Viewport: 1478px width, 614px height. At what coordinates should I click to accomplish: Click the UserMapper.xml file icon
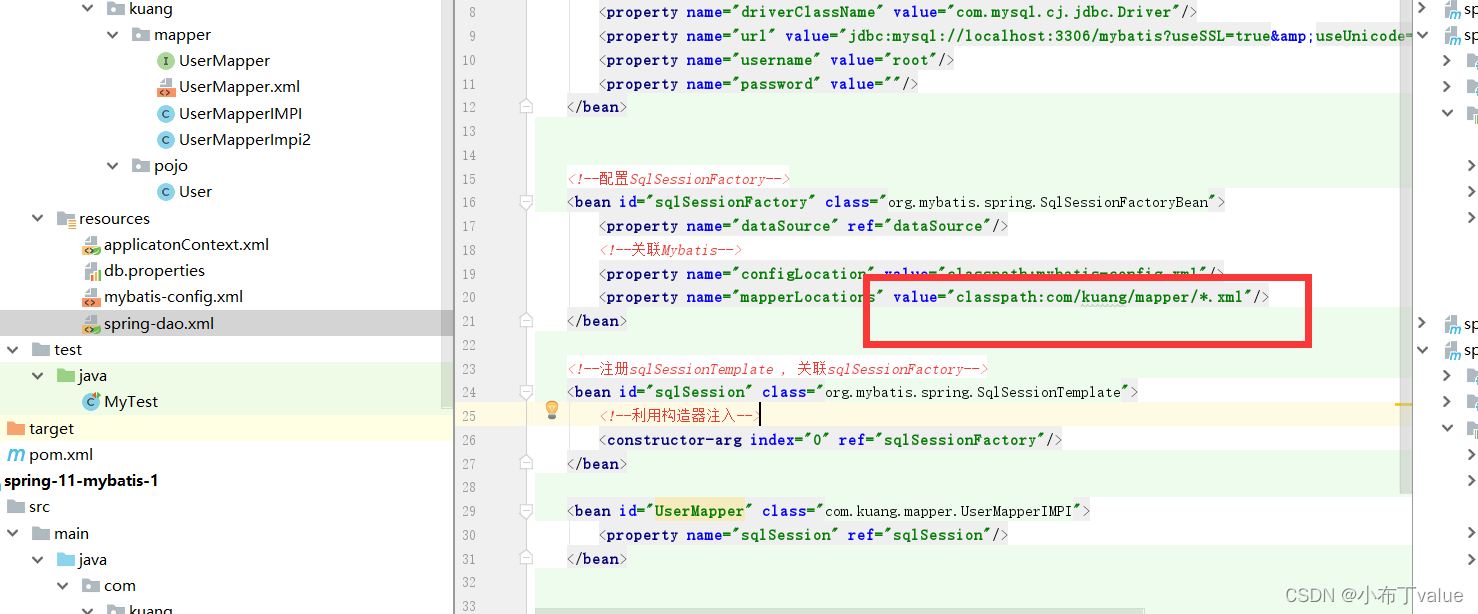click(166, 87)
